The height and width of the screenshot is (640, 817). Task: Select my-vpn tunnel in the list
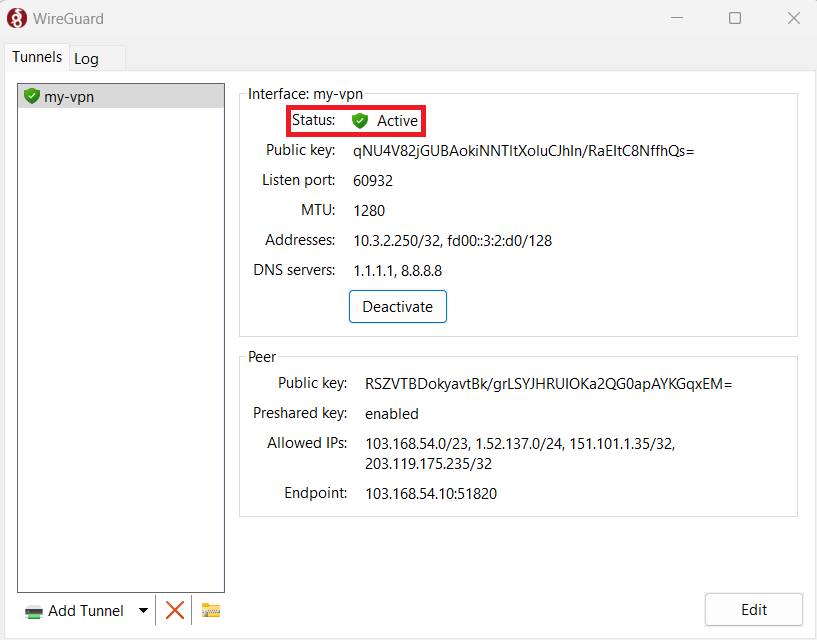(x=121, y=96)
